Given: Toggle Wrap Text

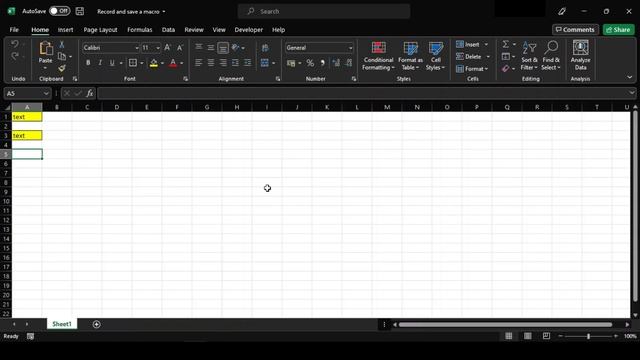Looking at the screenshot, I should (x=265, y=48).
